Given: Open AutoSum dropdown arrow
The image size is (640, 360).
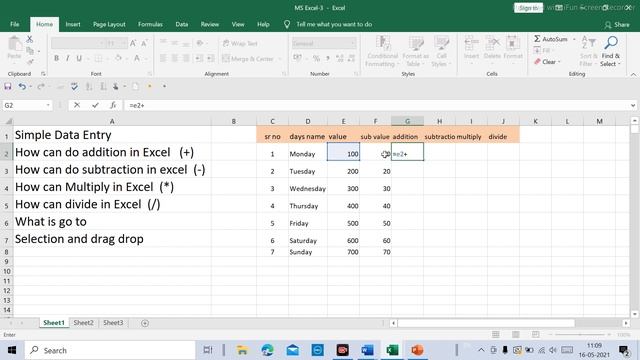Looking at the screenshot, I should [x=574, y=39].
